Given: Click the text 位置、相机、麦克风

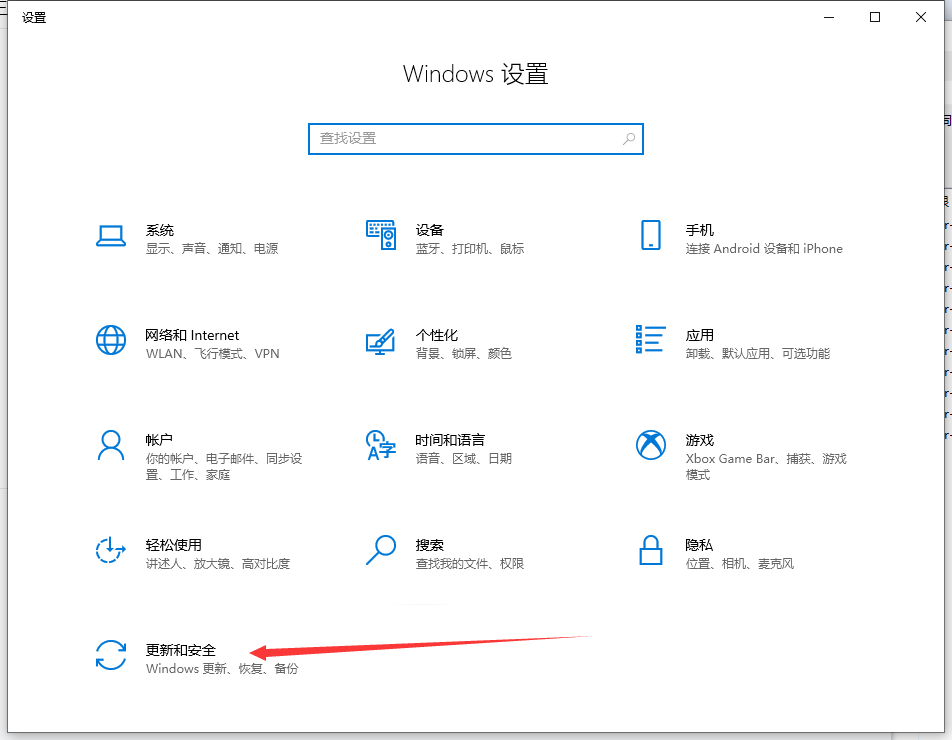Looking at the screenshot, I should click(x=740, y=564).
